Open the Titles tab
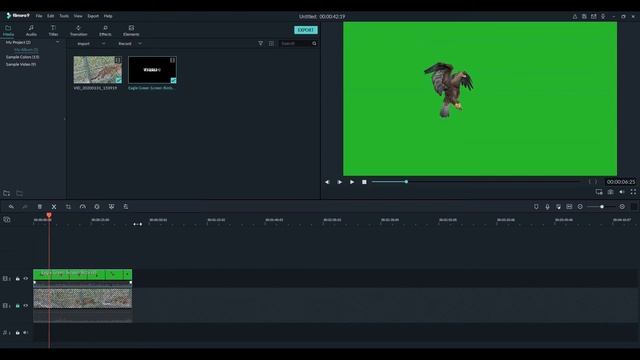Viewport: 640px width, 360px height. [53, 31]
